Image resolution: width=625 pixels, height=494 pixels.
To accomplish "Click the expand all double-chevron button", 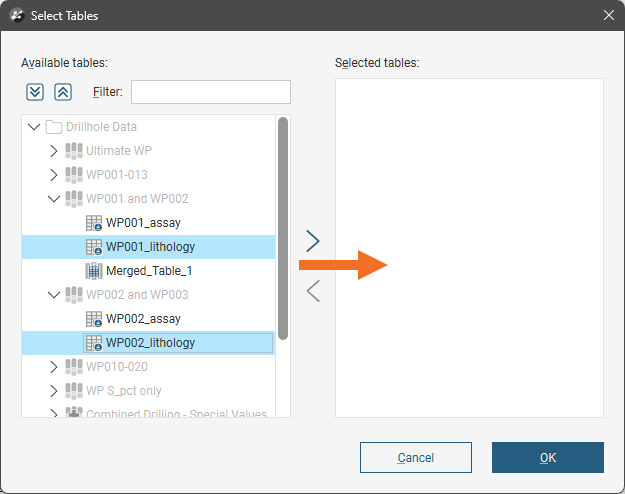I will click(x=35, y=92).
